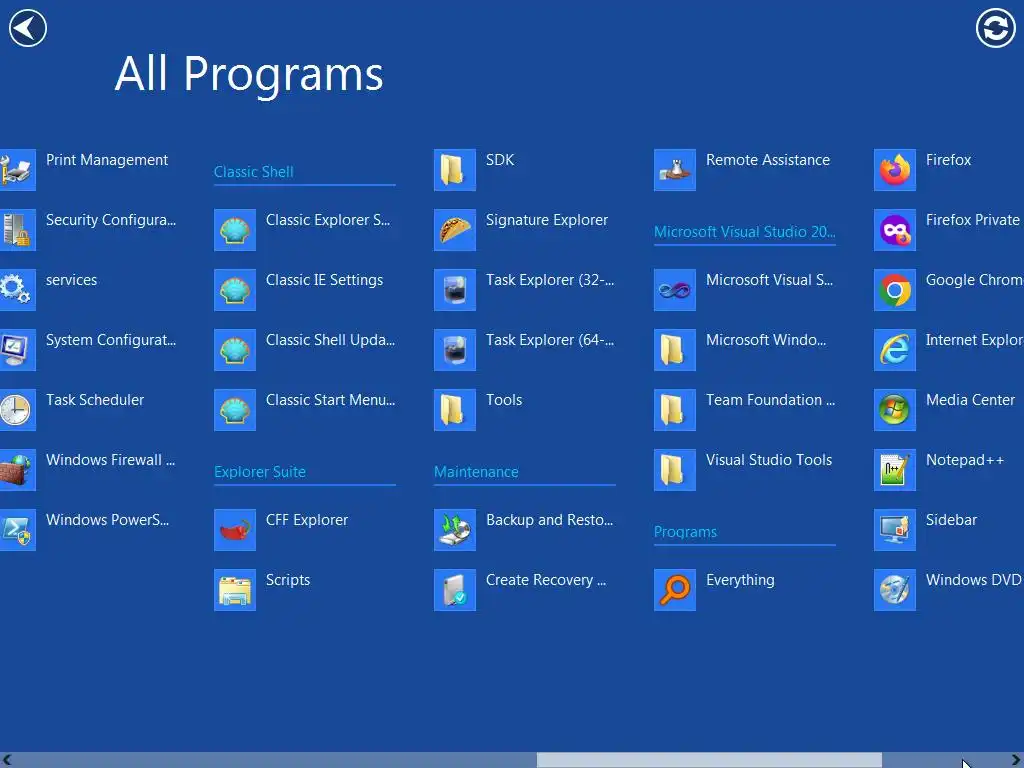Open Task Explorer (64-bit) icon
Viewport: 1024px width, 768px height.
coord(455,350)
